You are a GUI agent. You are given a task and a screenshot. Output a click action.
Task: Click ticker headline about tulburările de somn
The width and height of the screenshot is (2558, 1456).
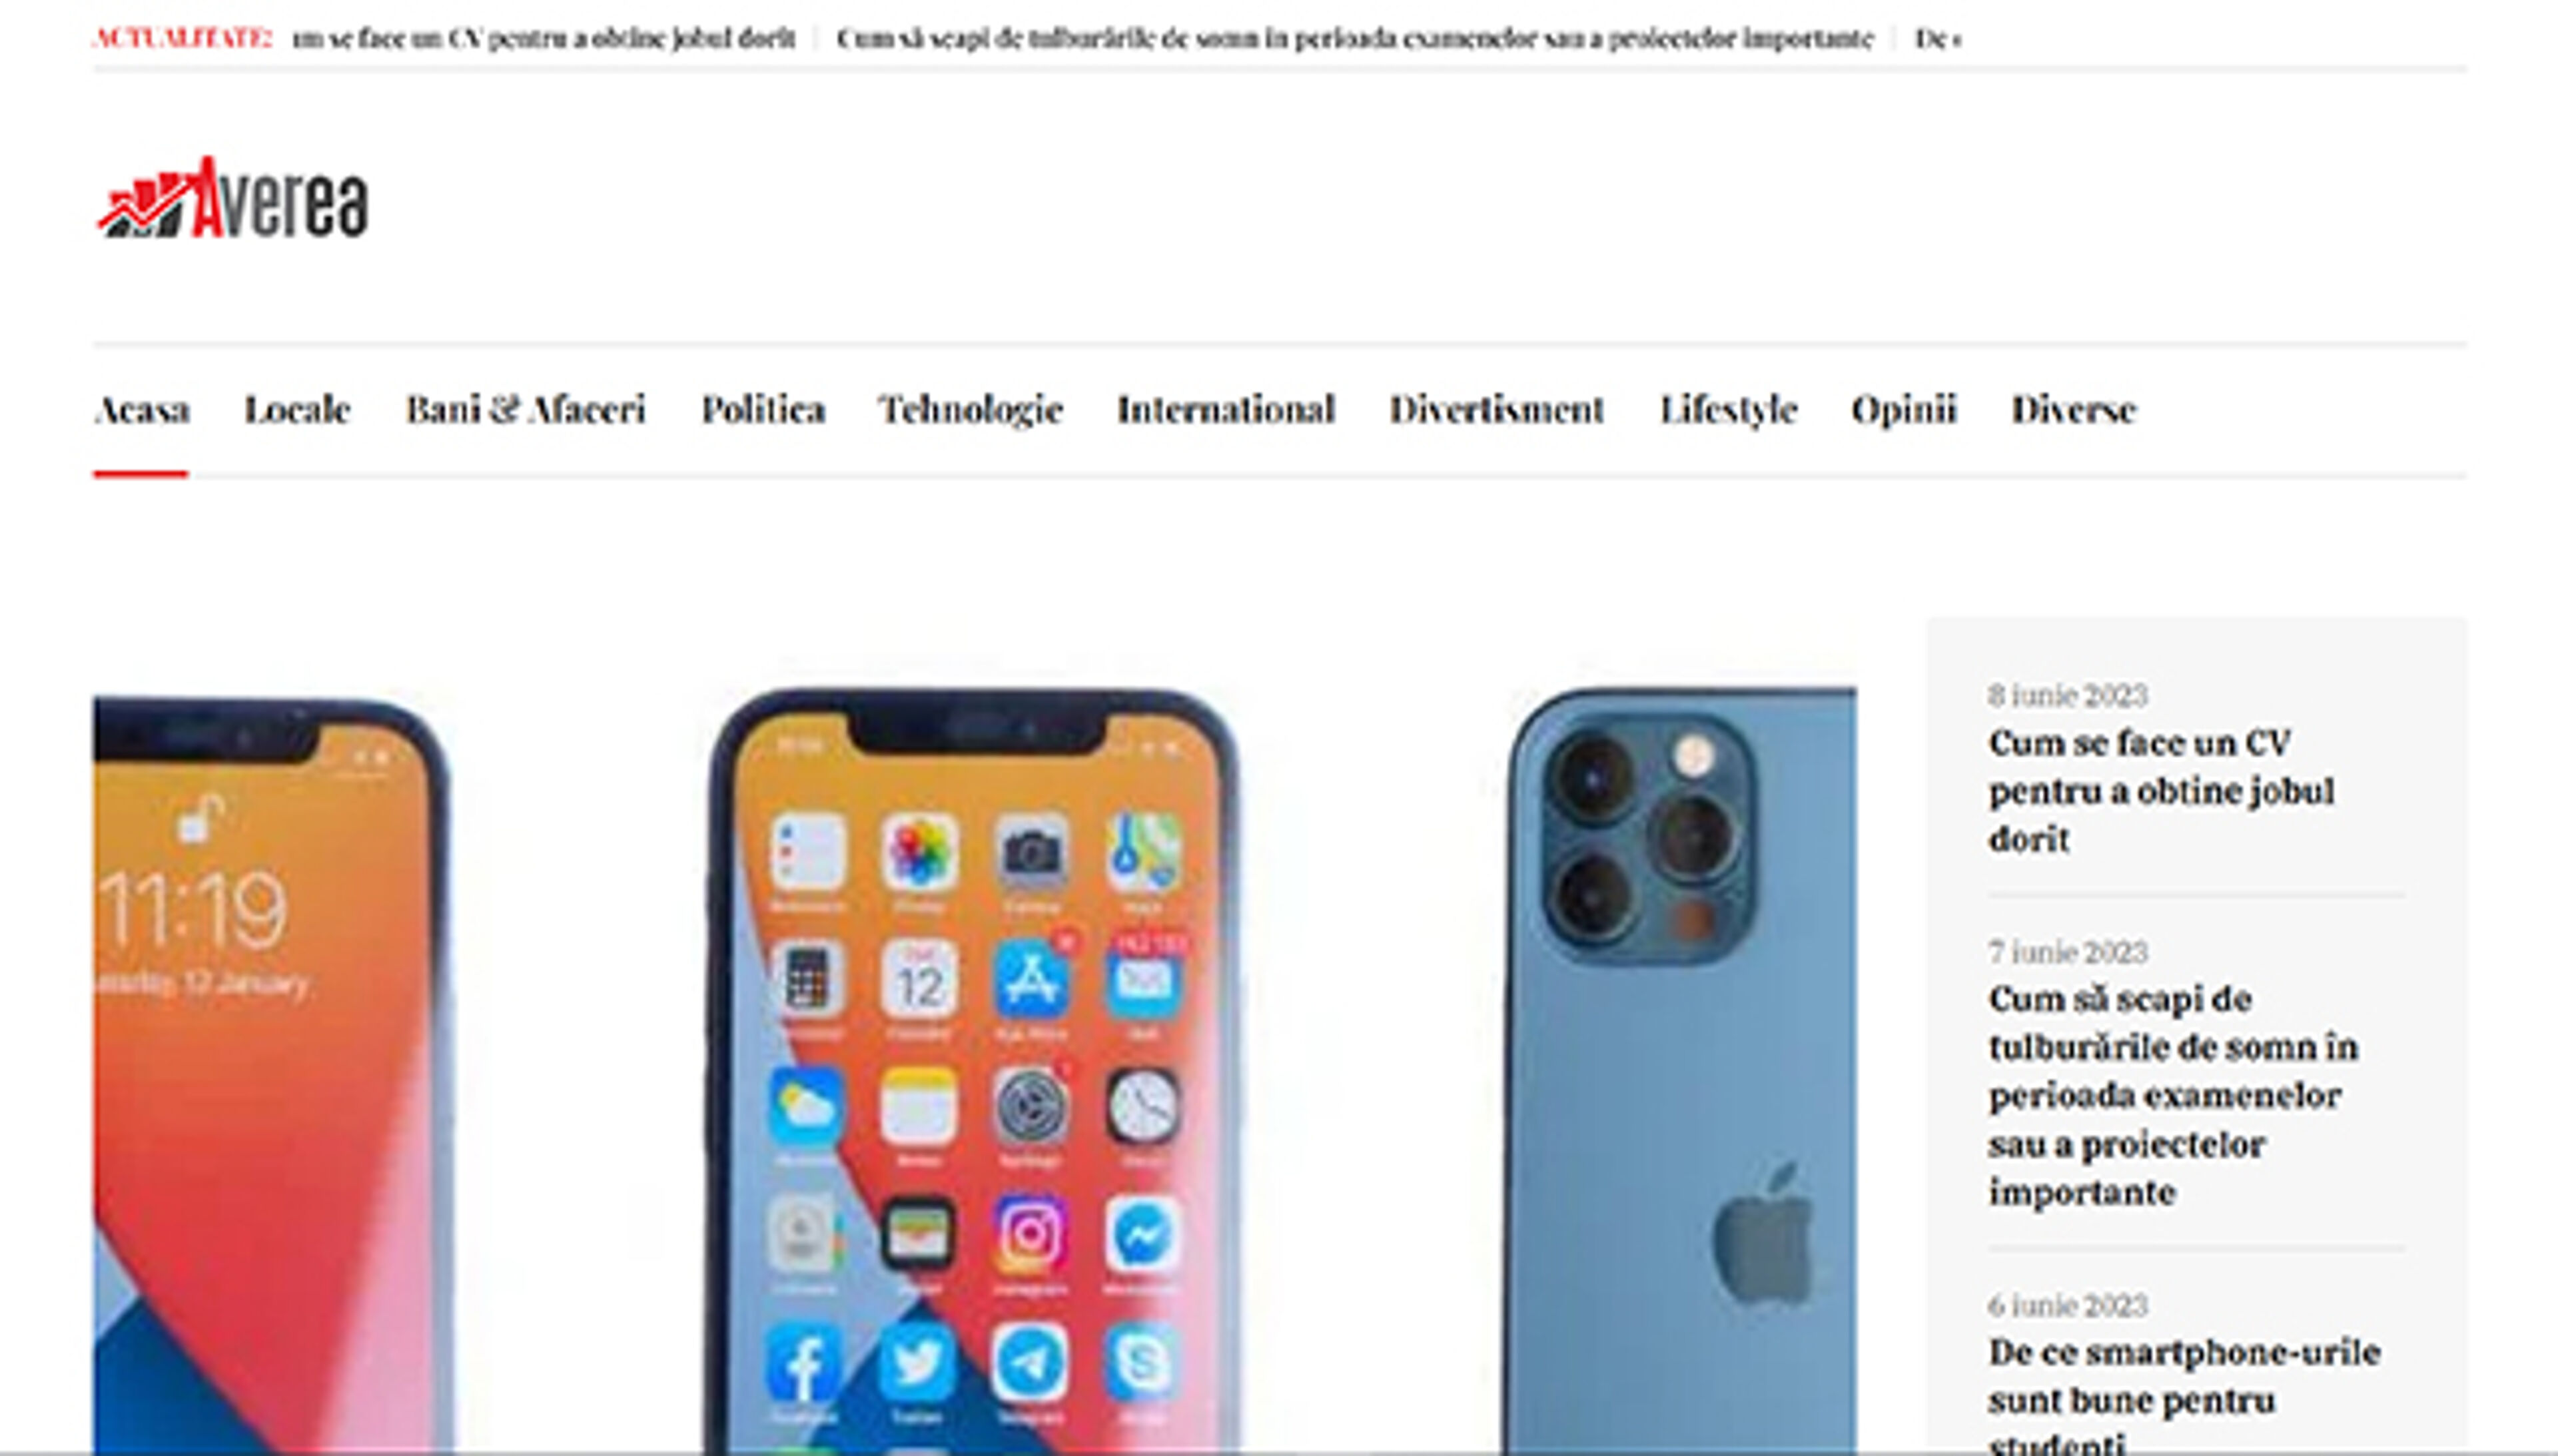(x=1355, y=38)
